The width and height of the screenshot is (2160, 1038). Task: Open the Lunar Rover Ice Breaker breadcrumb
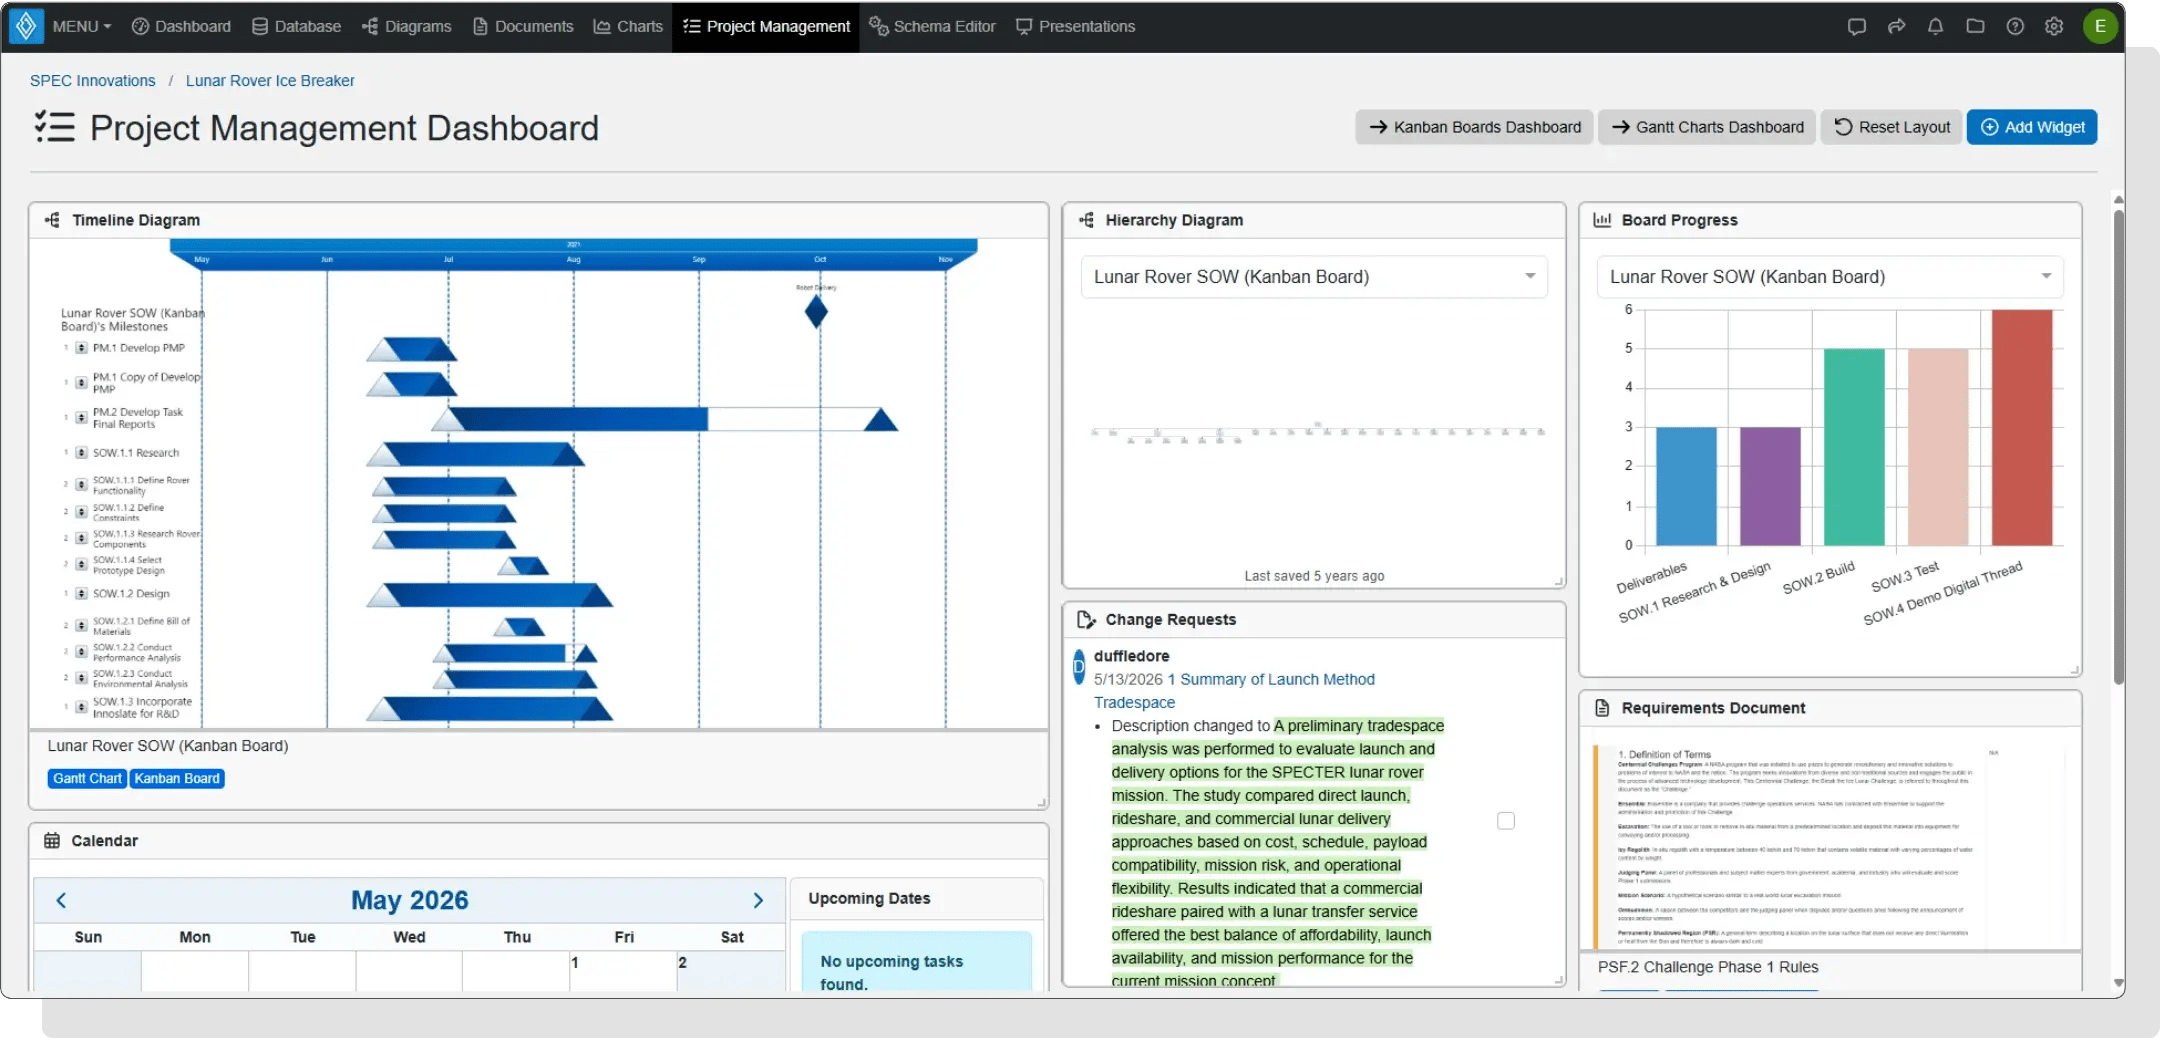tap(270, 81)
